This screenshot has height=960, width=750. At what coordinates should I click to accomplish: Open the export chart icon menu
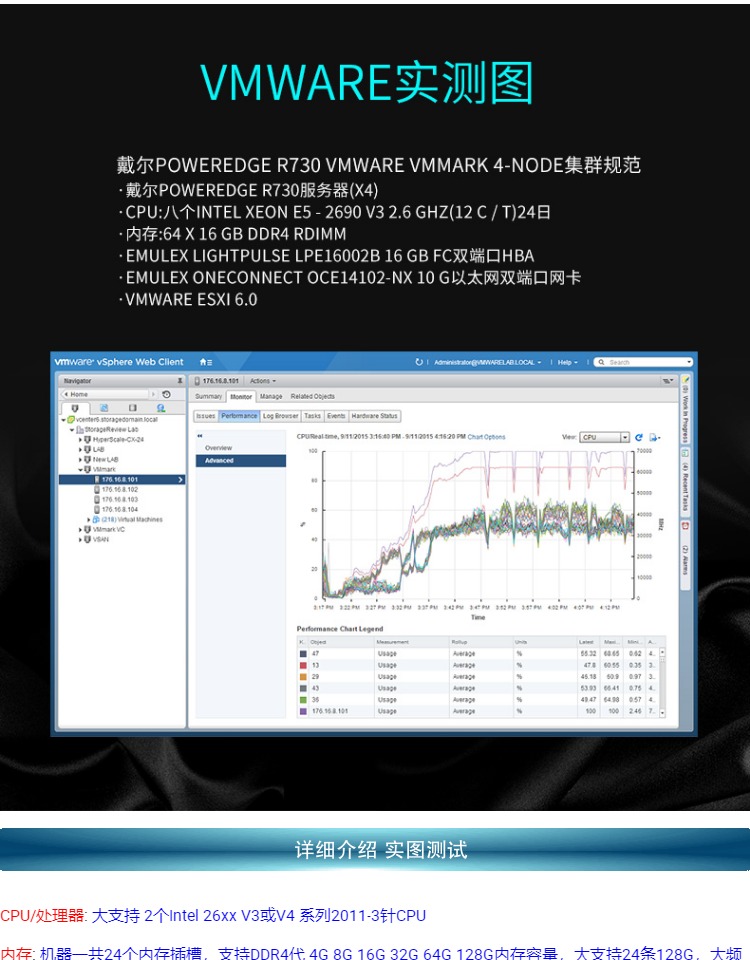pos(654,437)
